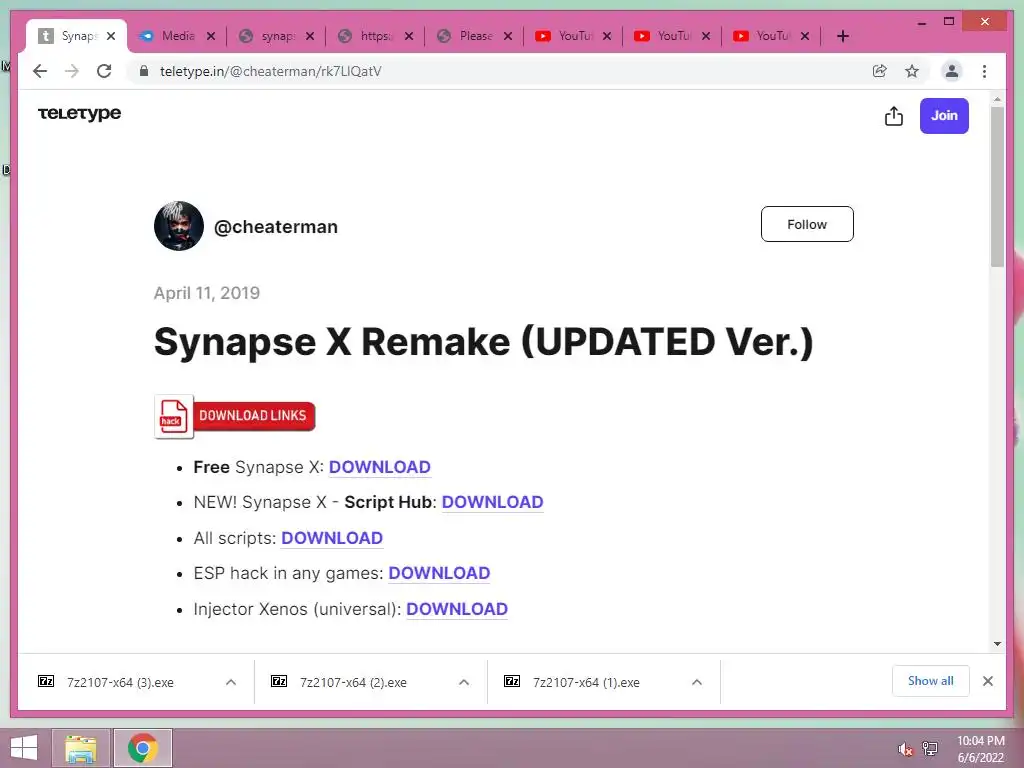Open downloaded file 7z2107-x64 (2).exe
1024x768 pixels.
tap(353, 682)
